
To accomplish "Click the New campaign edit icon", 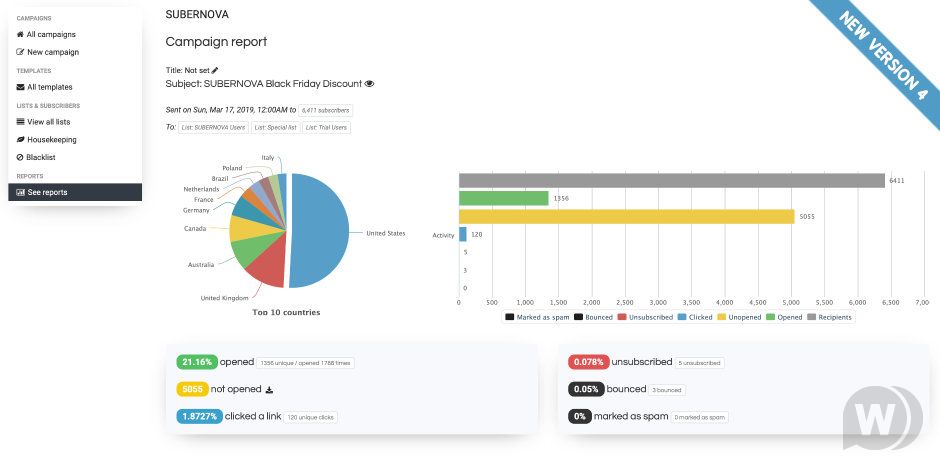I will [x=20, y=52].
